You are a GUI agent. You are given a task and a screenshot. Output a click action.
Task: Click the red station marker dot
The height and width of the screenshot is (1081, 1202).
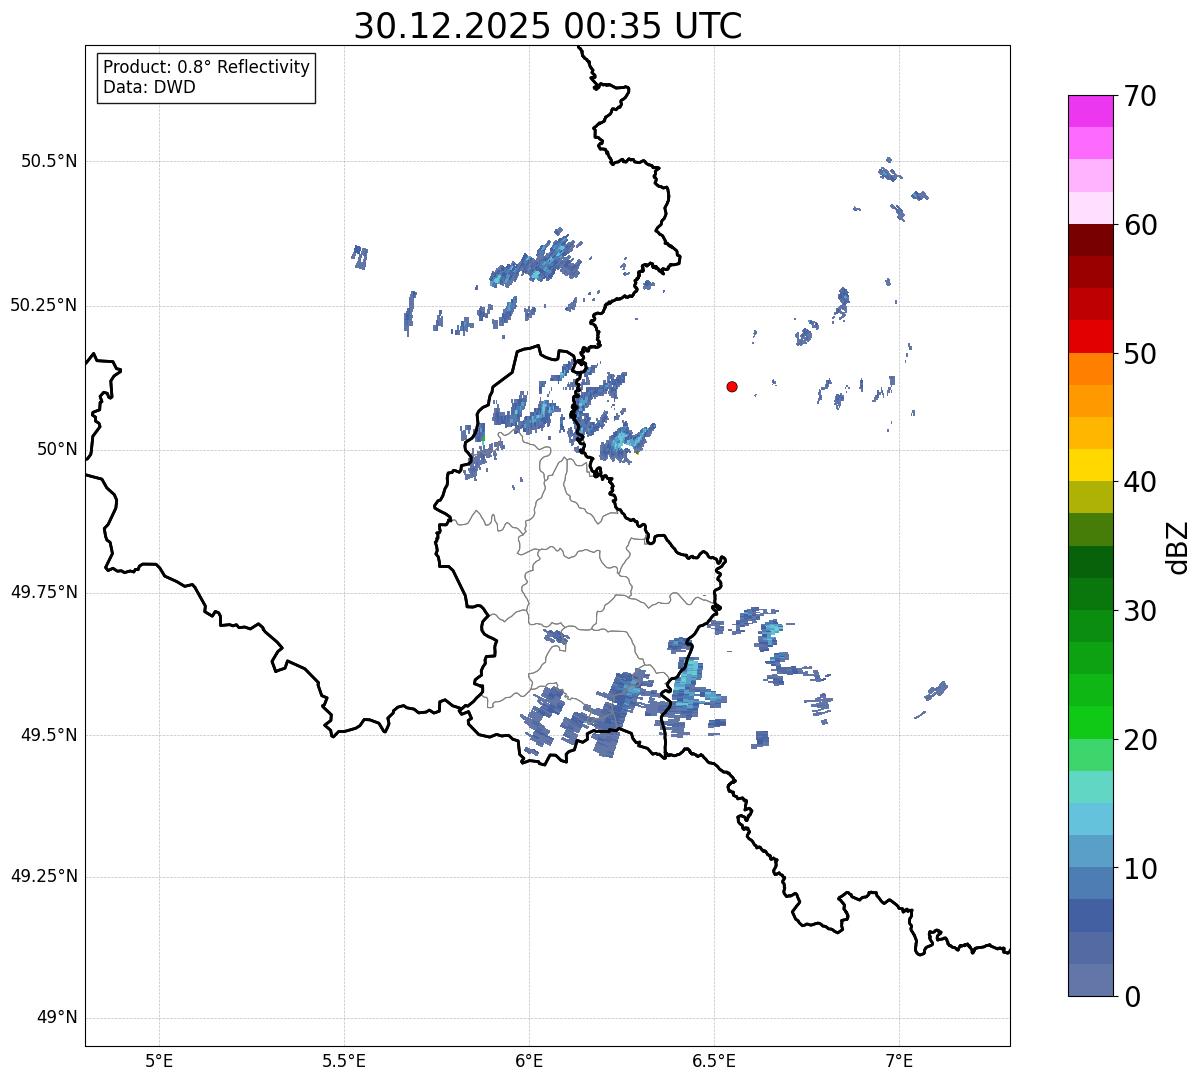[x=732, y=386]
